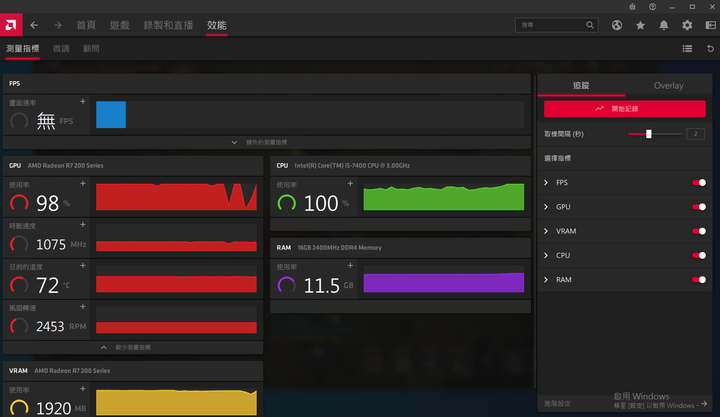
Task: Open notifications bell icon
Action: pos(664,25)
